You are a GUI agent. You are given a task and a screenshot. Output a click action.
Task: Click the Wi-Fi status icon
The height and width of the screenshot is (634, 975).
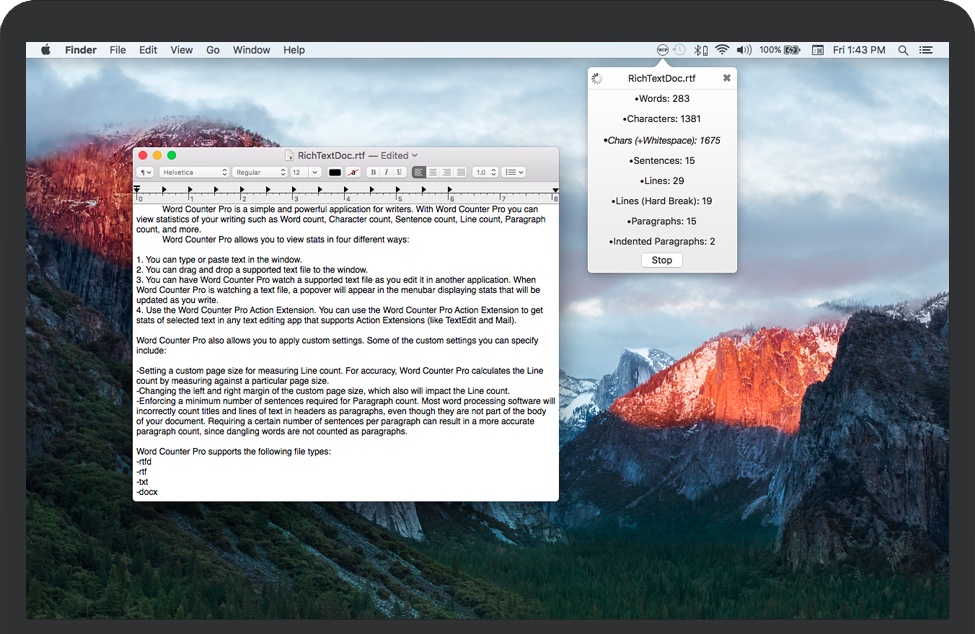coord(721,50)
